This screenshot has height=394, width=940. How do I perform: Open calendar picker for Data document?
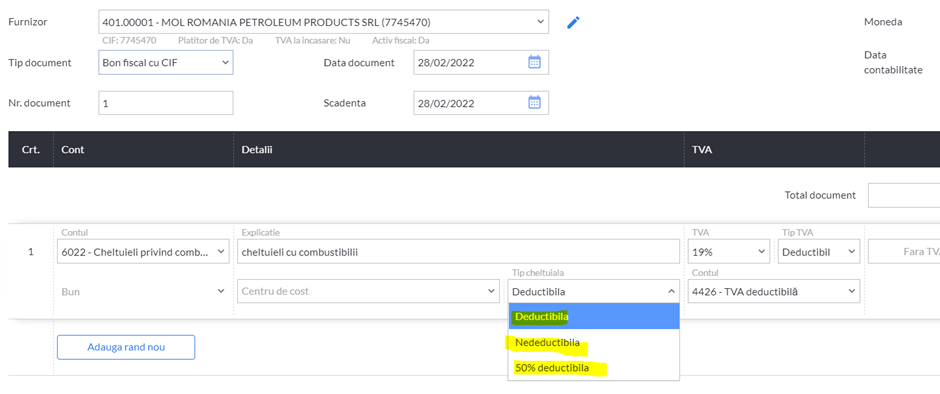coord(534,62)
